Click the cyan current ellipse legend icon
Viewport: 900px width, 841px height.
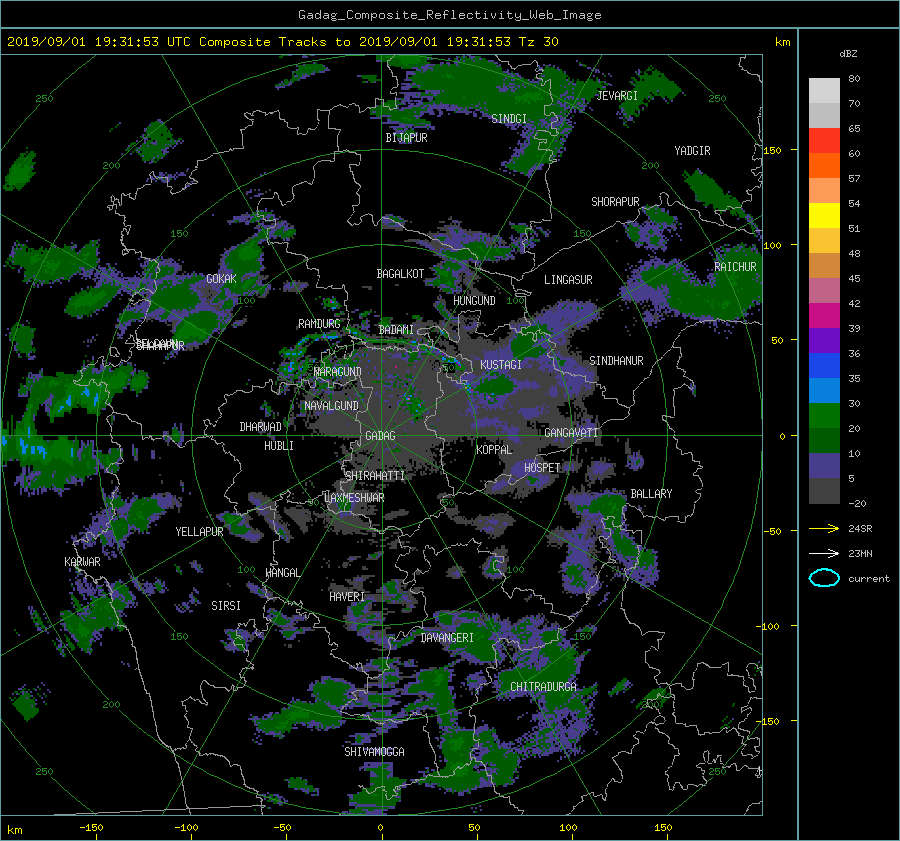pos(824,578)
